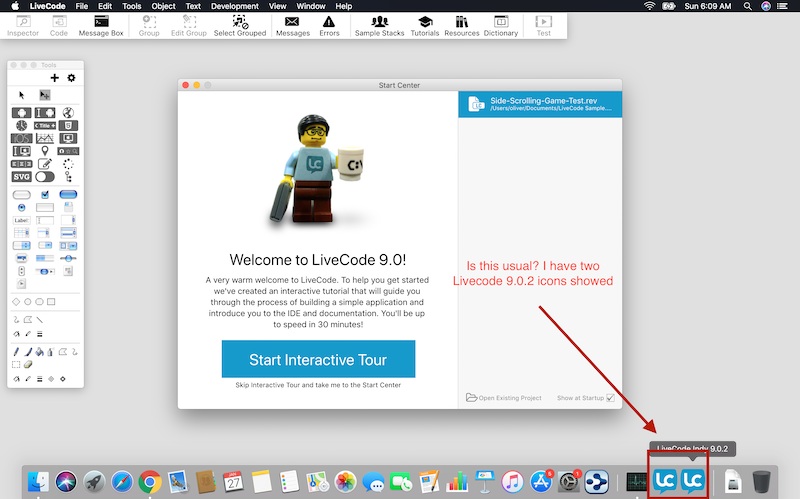Viewport: 800px width, 499px height.
Task: Select the Run (browse) pointer tool
Action: pyautogui.click(x=21, y=95)
